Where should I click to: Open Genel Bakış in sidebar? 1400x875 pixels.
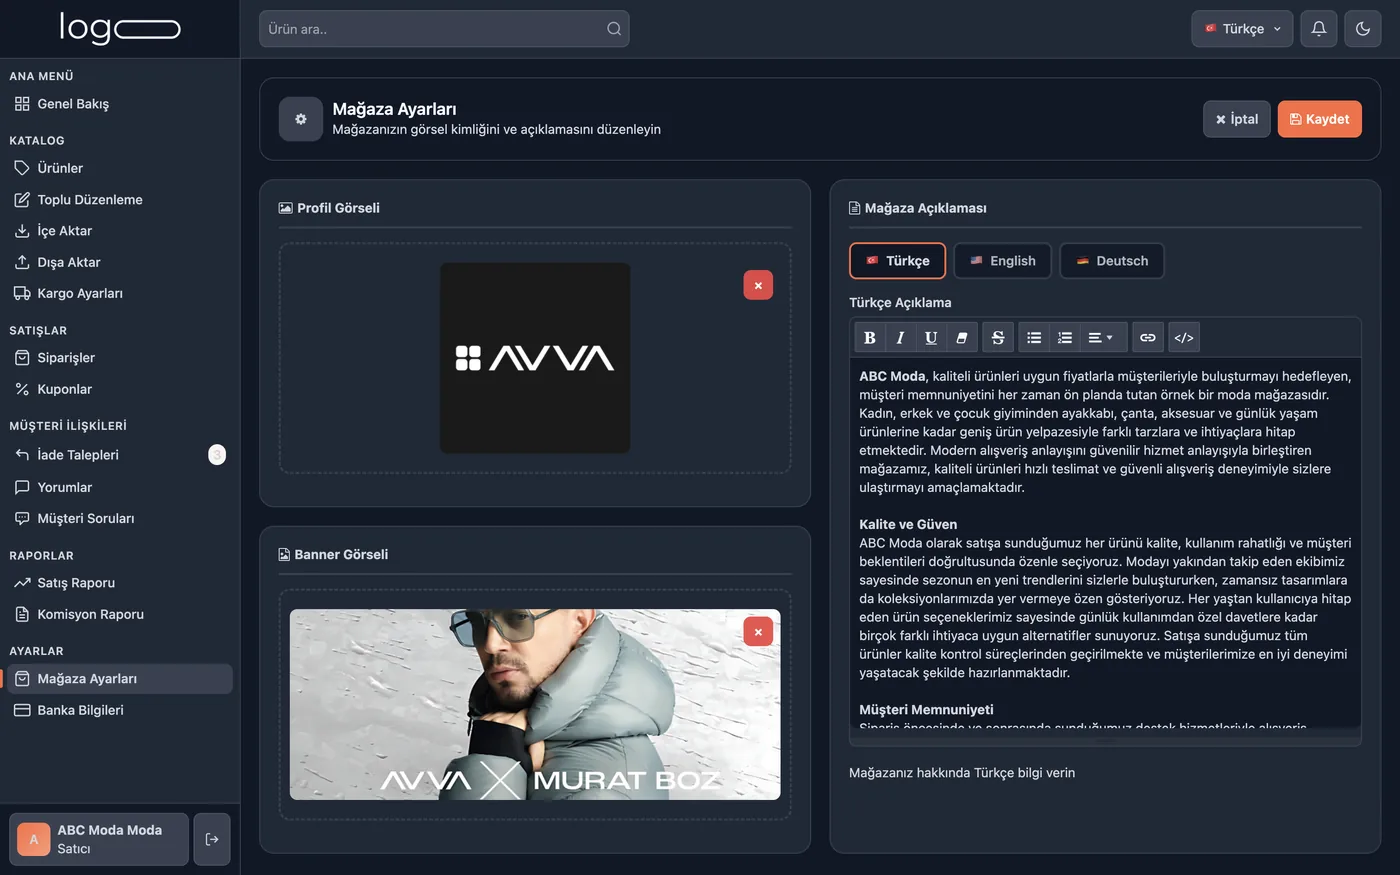click(120, 104)
